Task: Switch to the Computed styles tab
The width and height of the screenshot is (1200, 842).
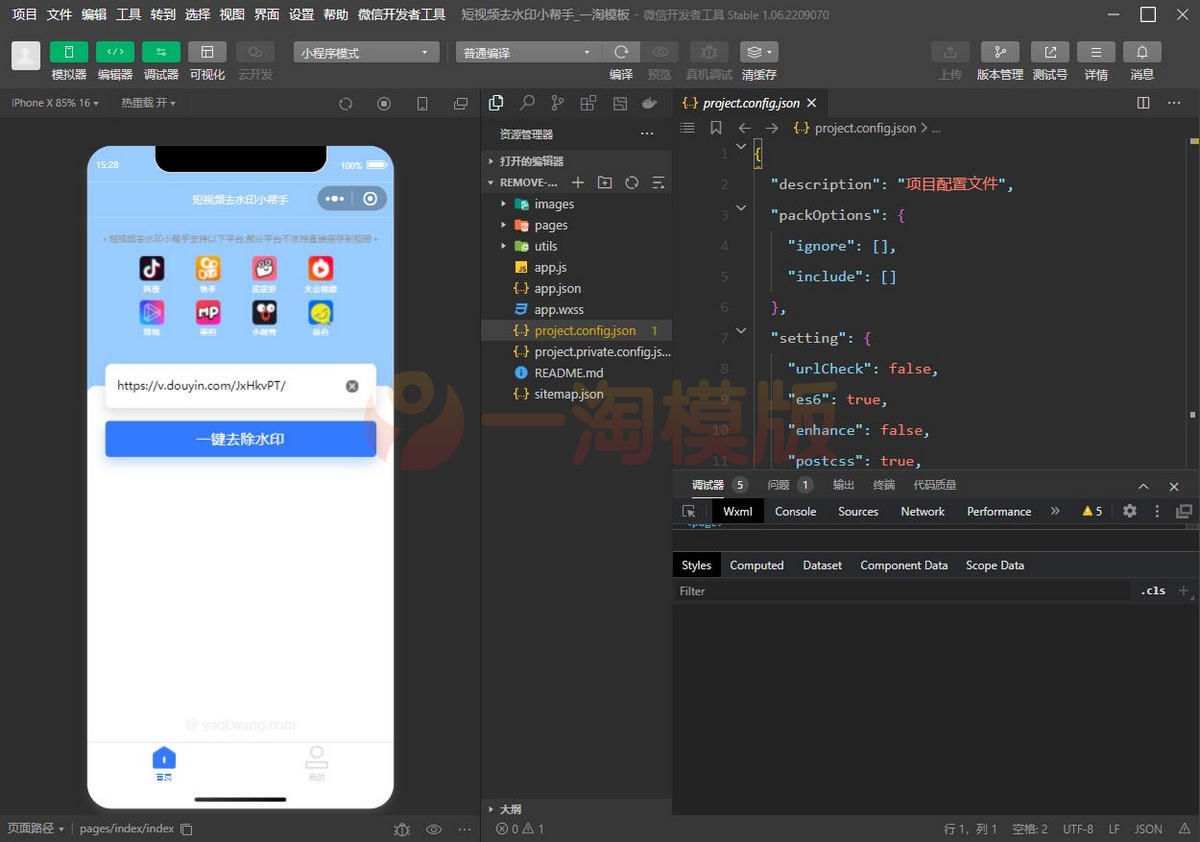Action: [756, 565]
